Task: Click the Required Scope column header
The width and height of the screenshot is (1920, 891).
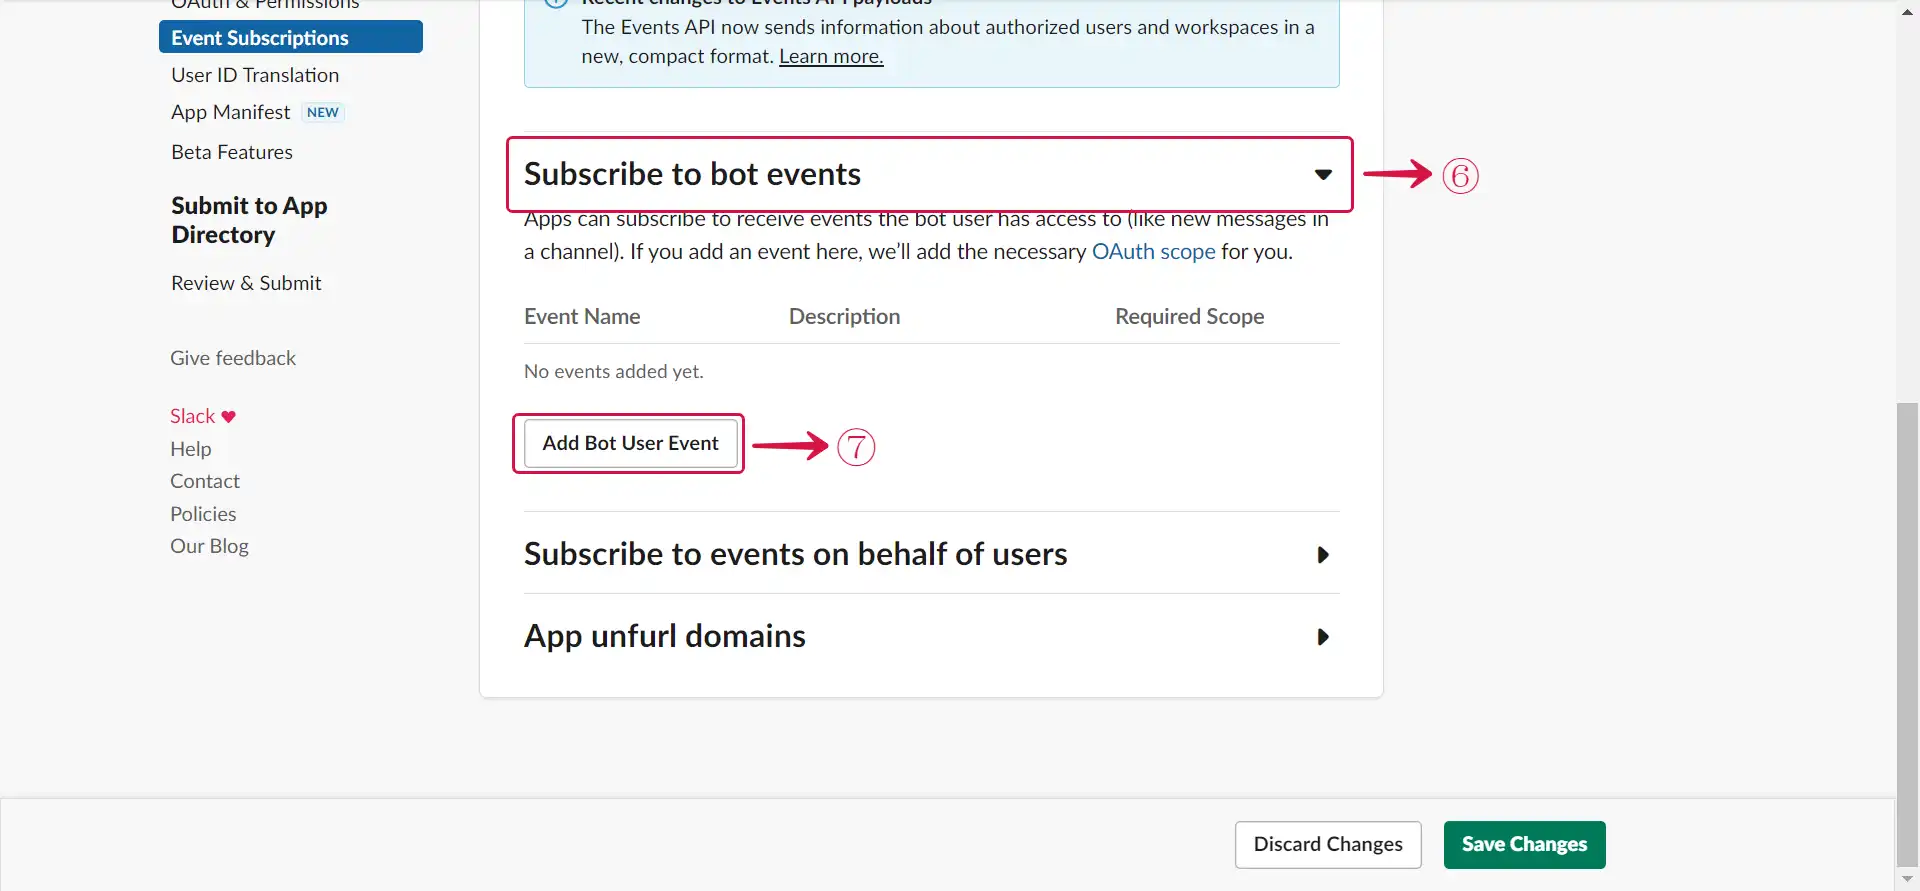Action: click(1189, 317)
